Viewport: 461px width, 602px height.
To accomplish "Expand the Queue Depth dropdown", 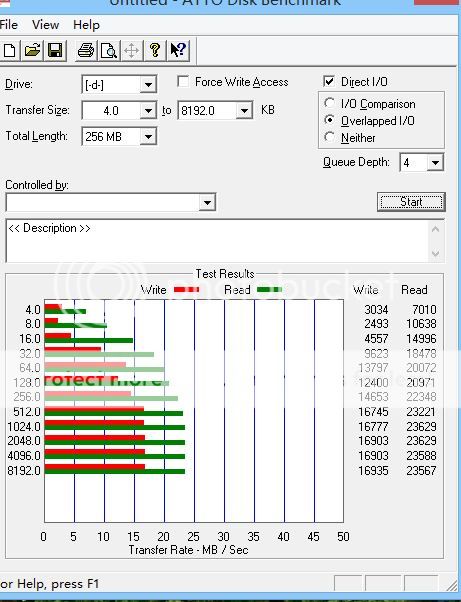I will tap(435, 163).
